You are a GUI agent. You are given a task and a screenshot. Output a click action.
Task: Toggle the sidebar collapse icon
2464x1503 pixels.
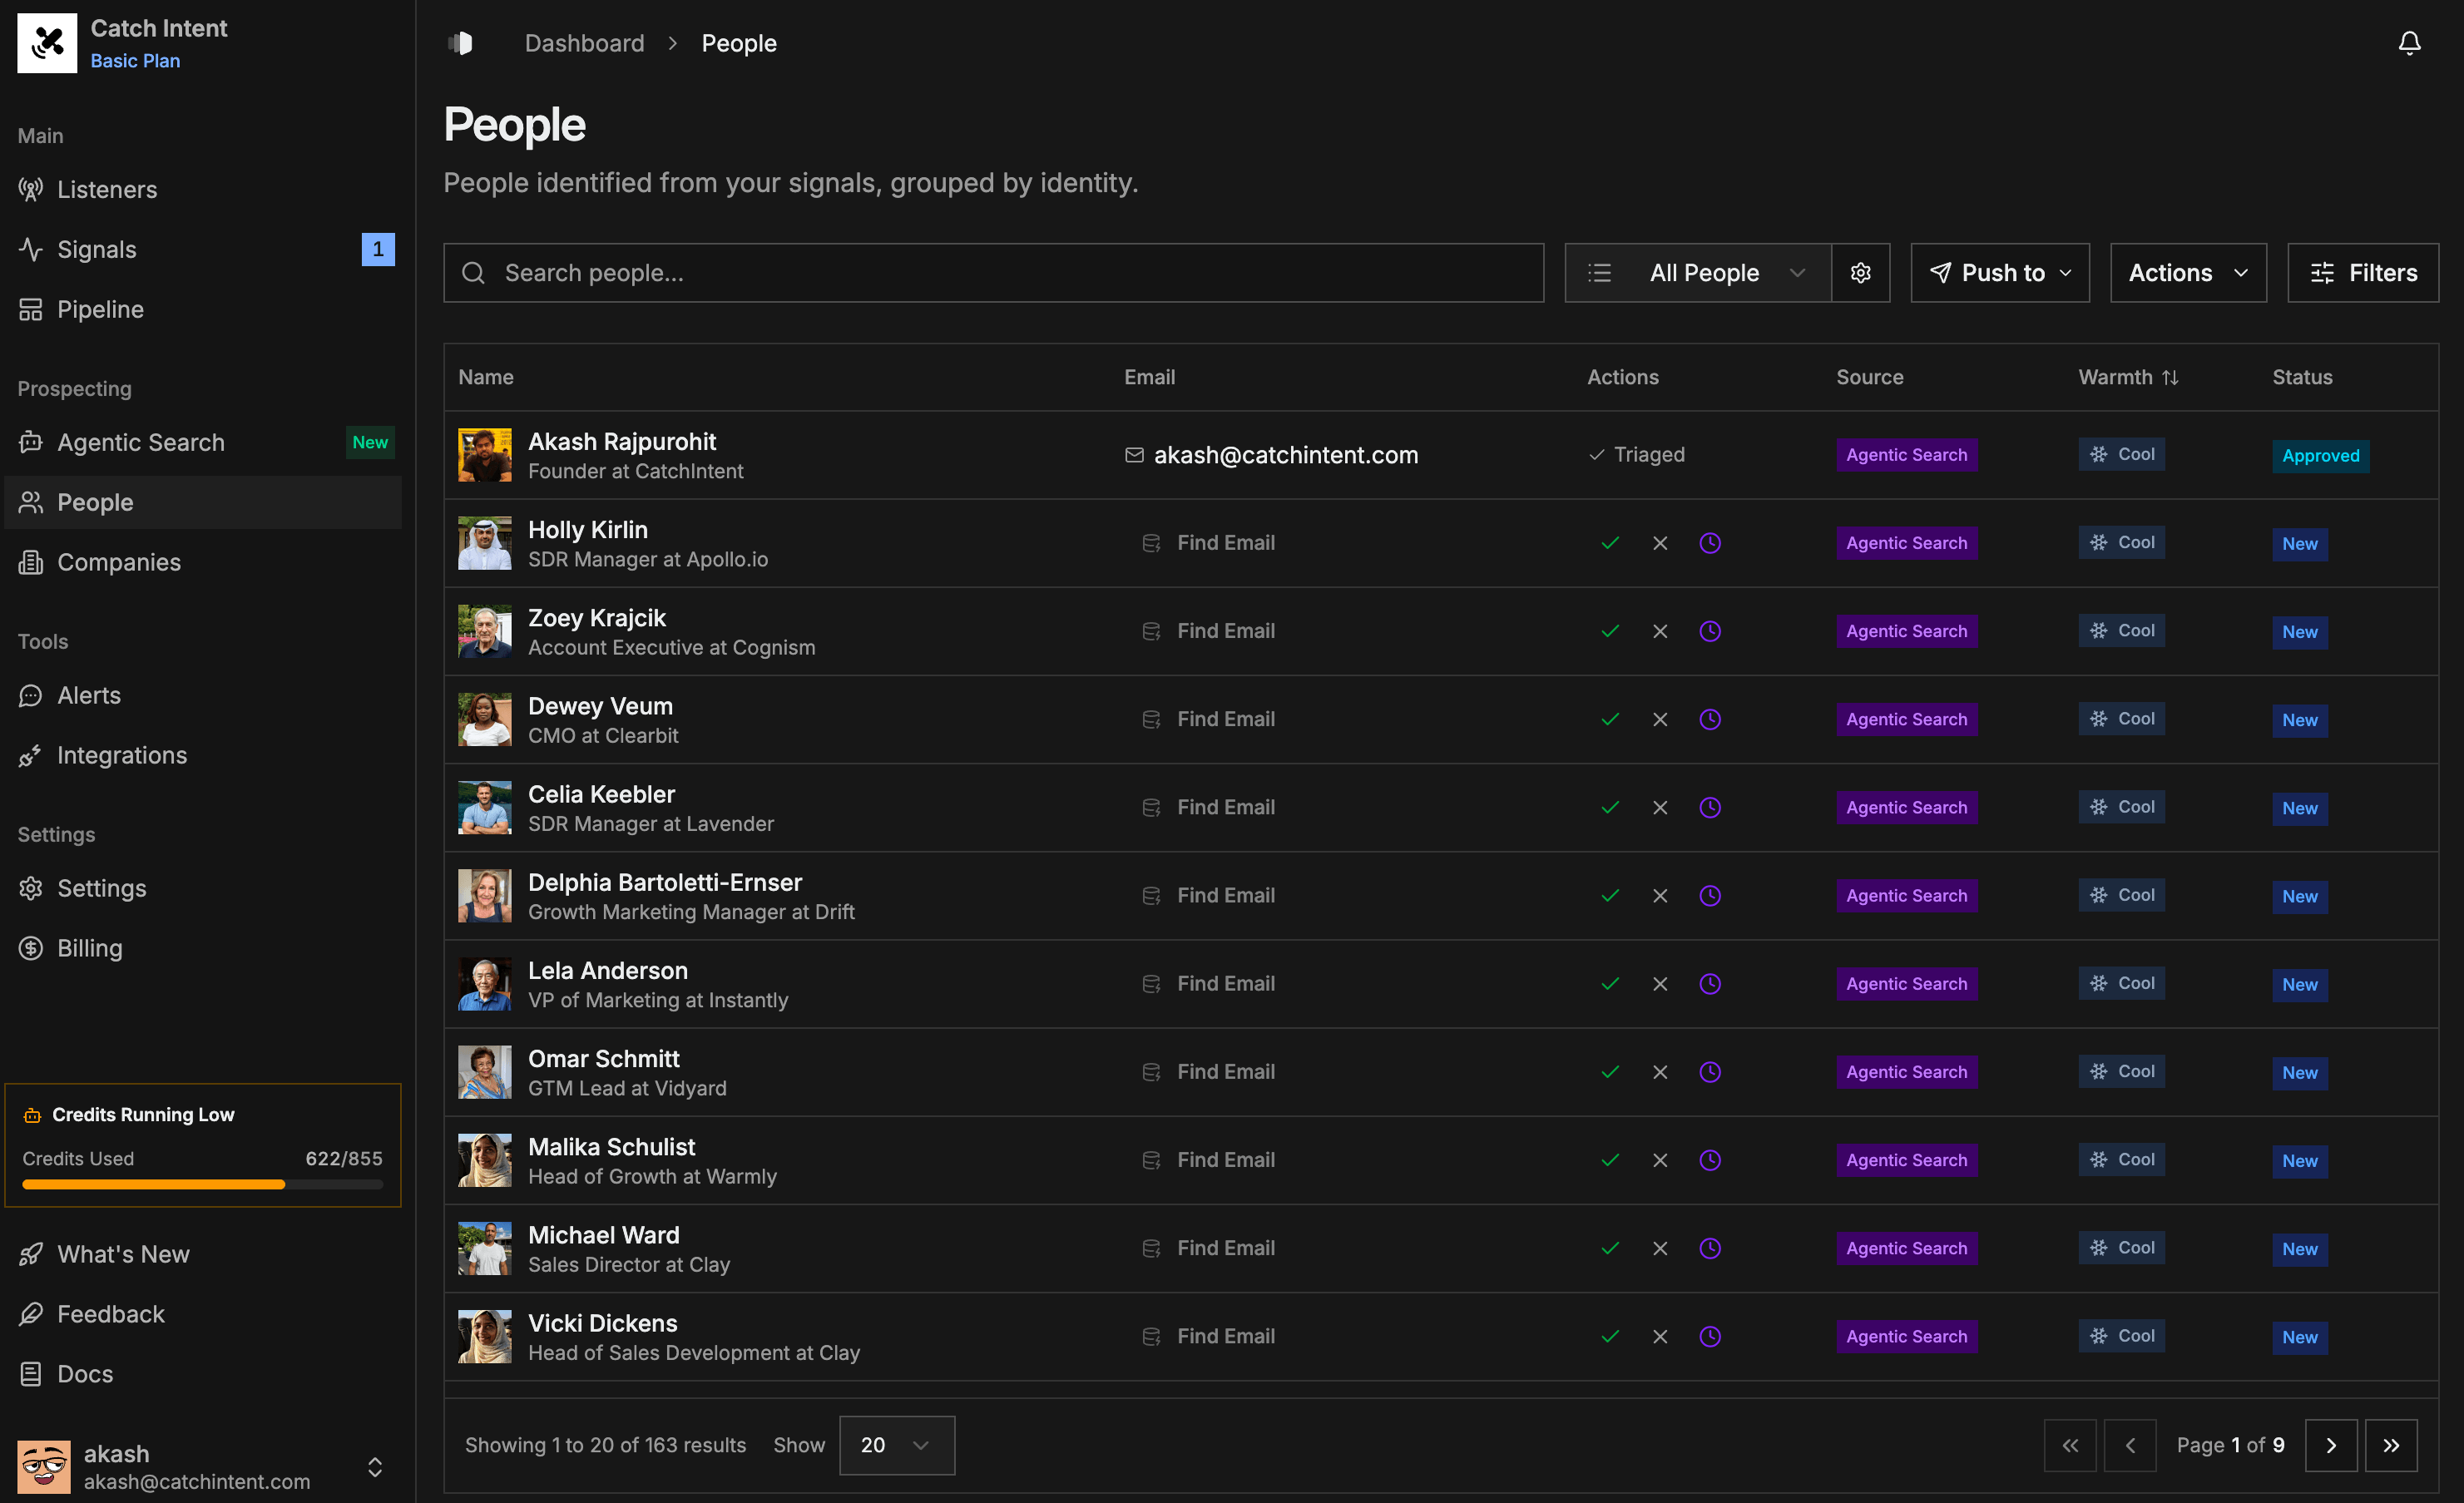point(461,43)
